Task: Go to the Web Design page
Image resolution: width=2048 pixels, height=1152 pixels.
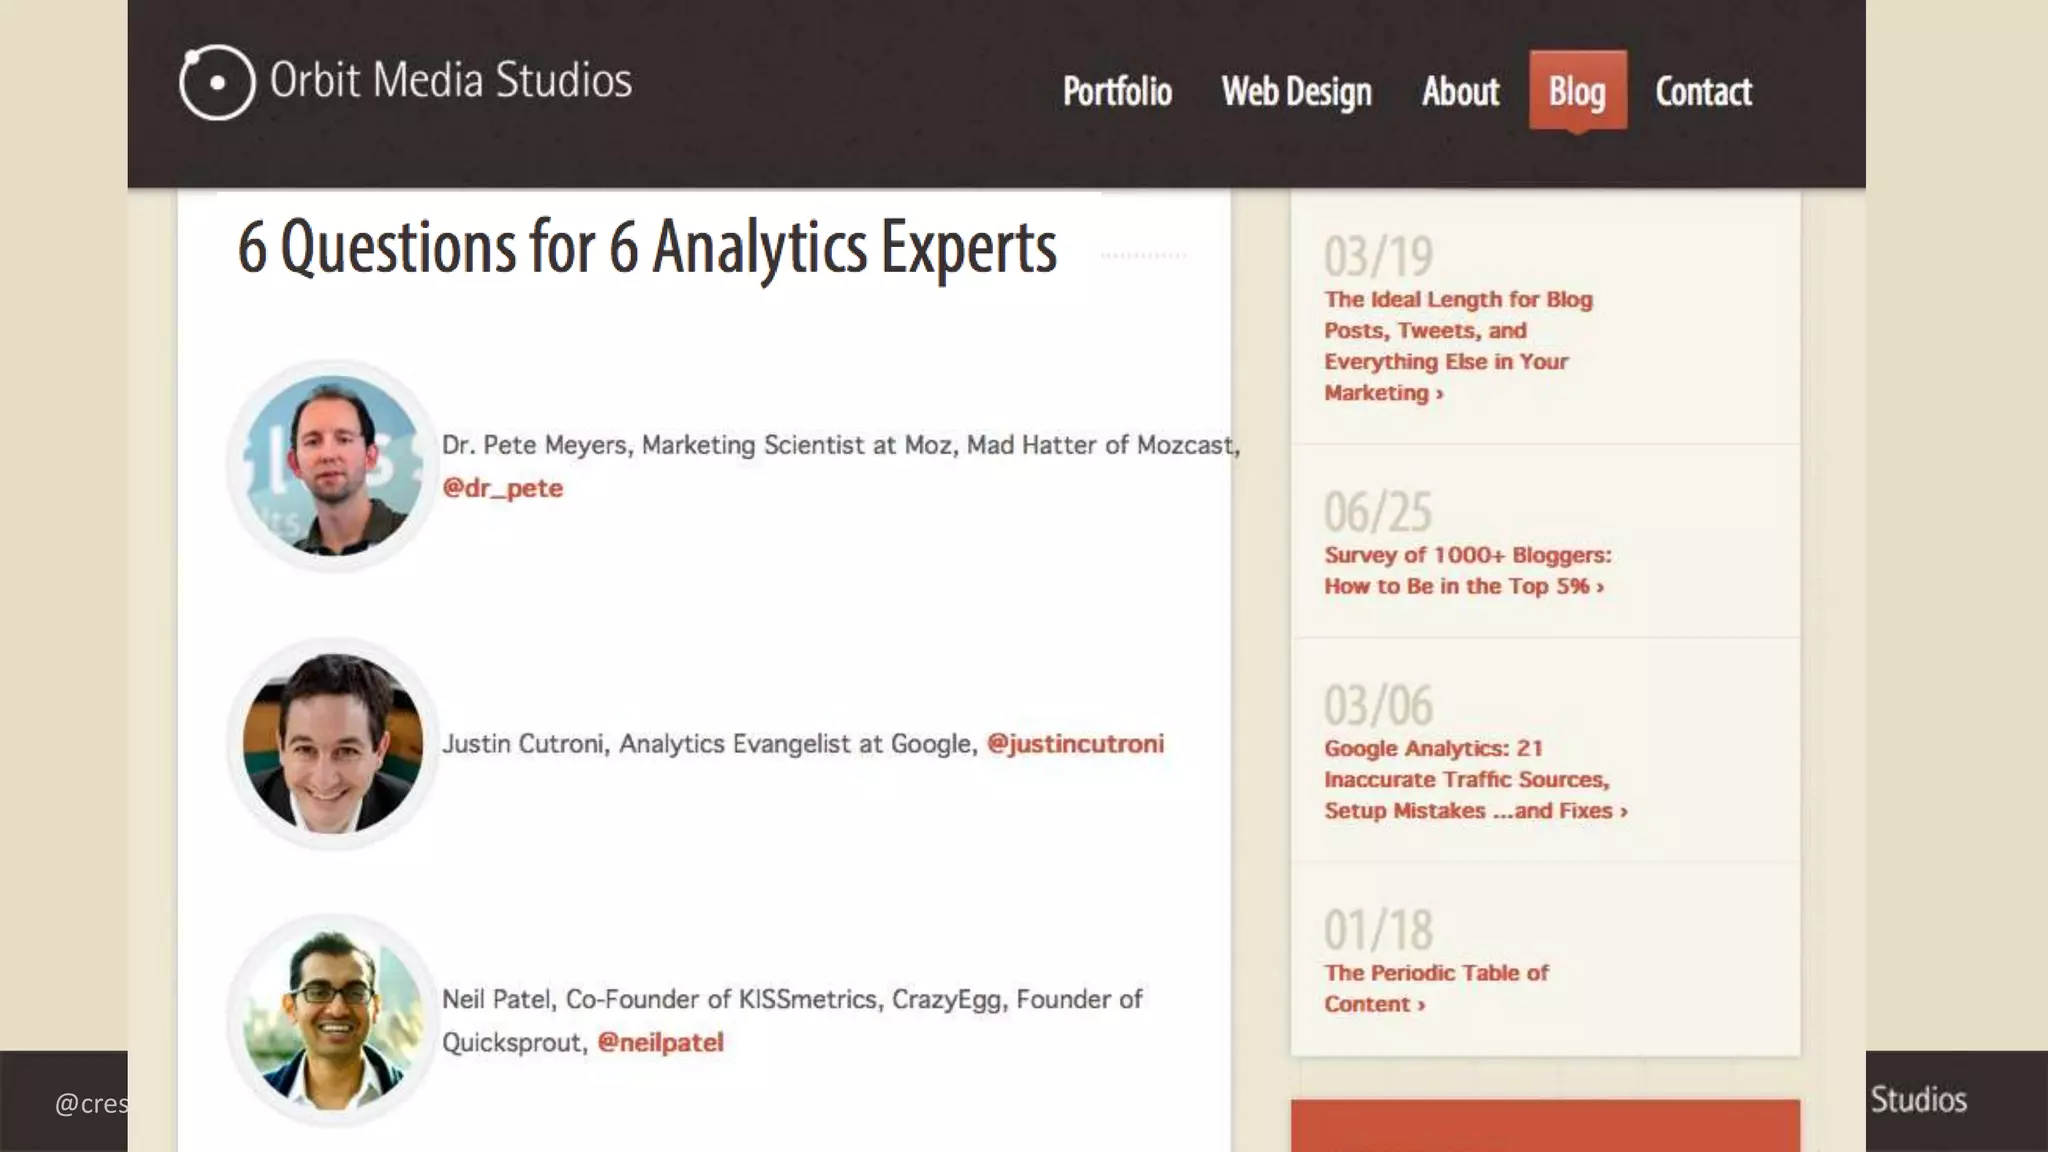Action: tap(1296, 92)
